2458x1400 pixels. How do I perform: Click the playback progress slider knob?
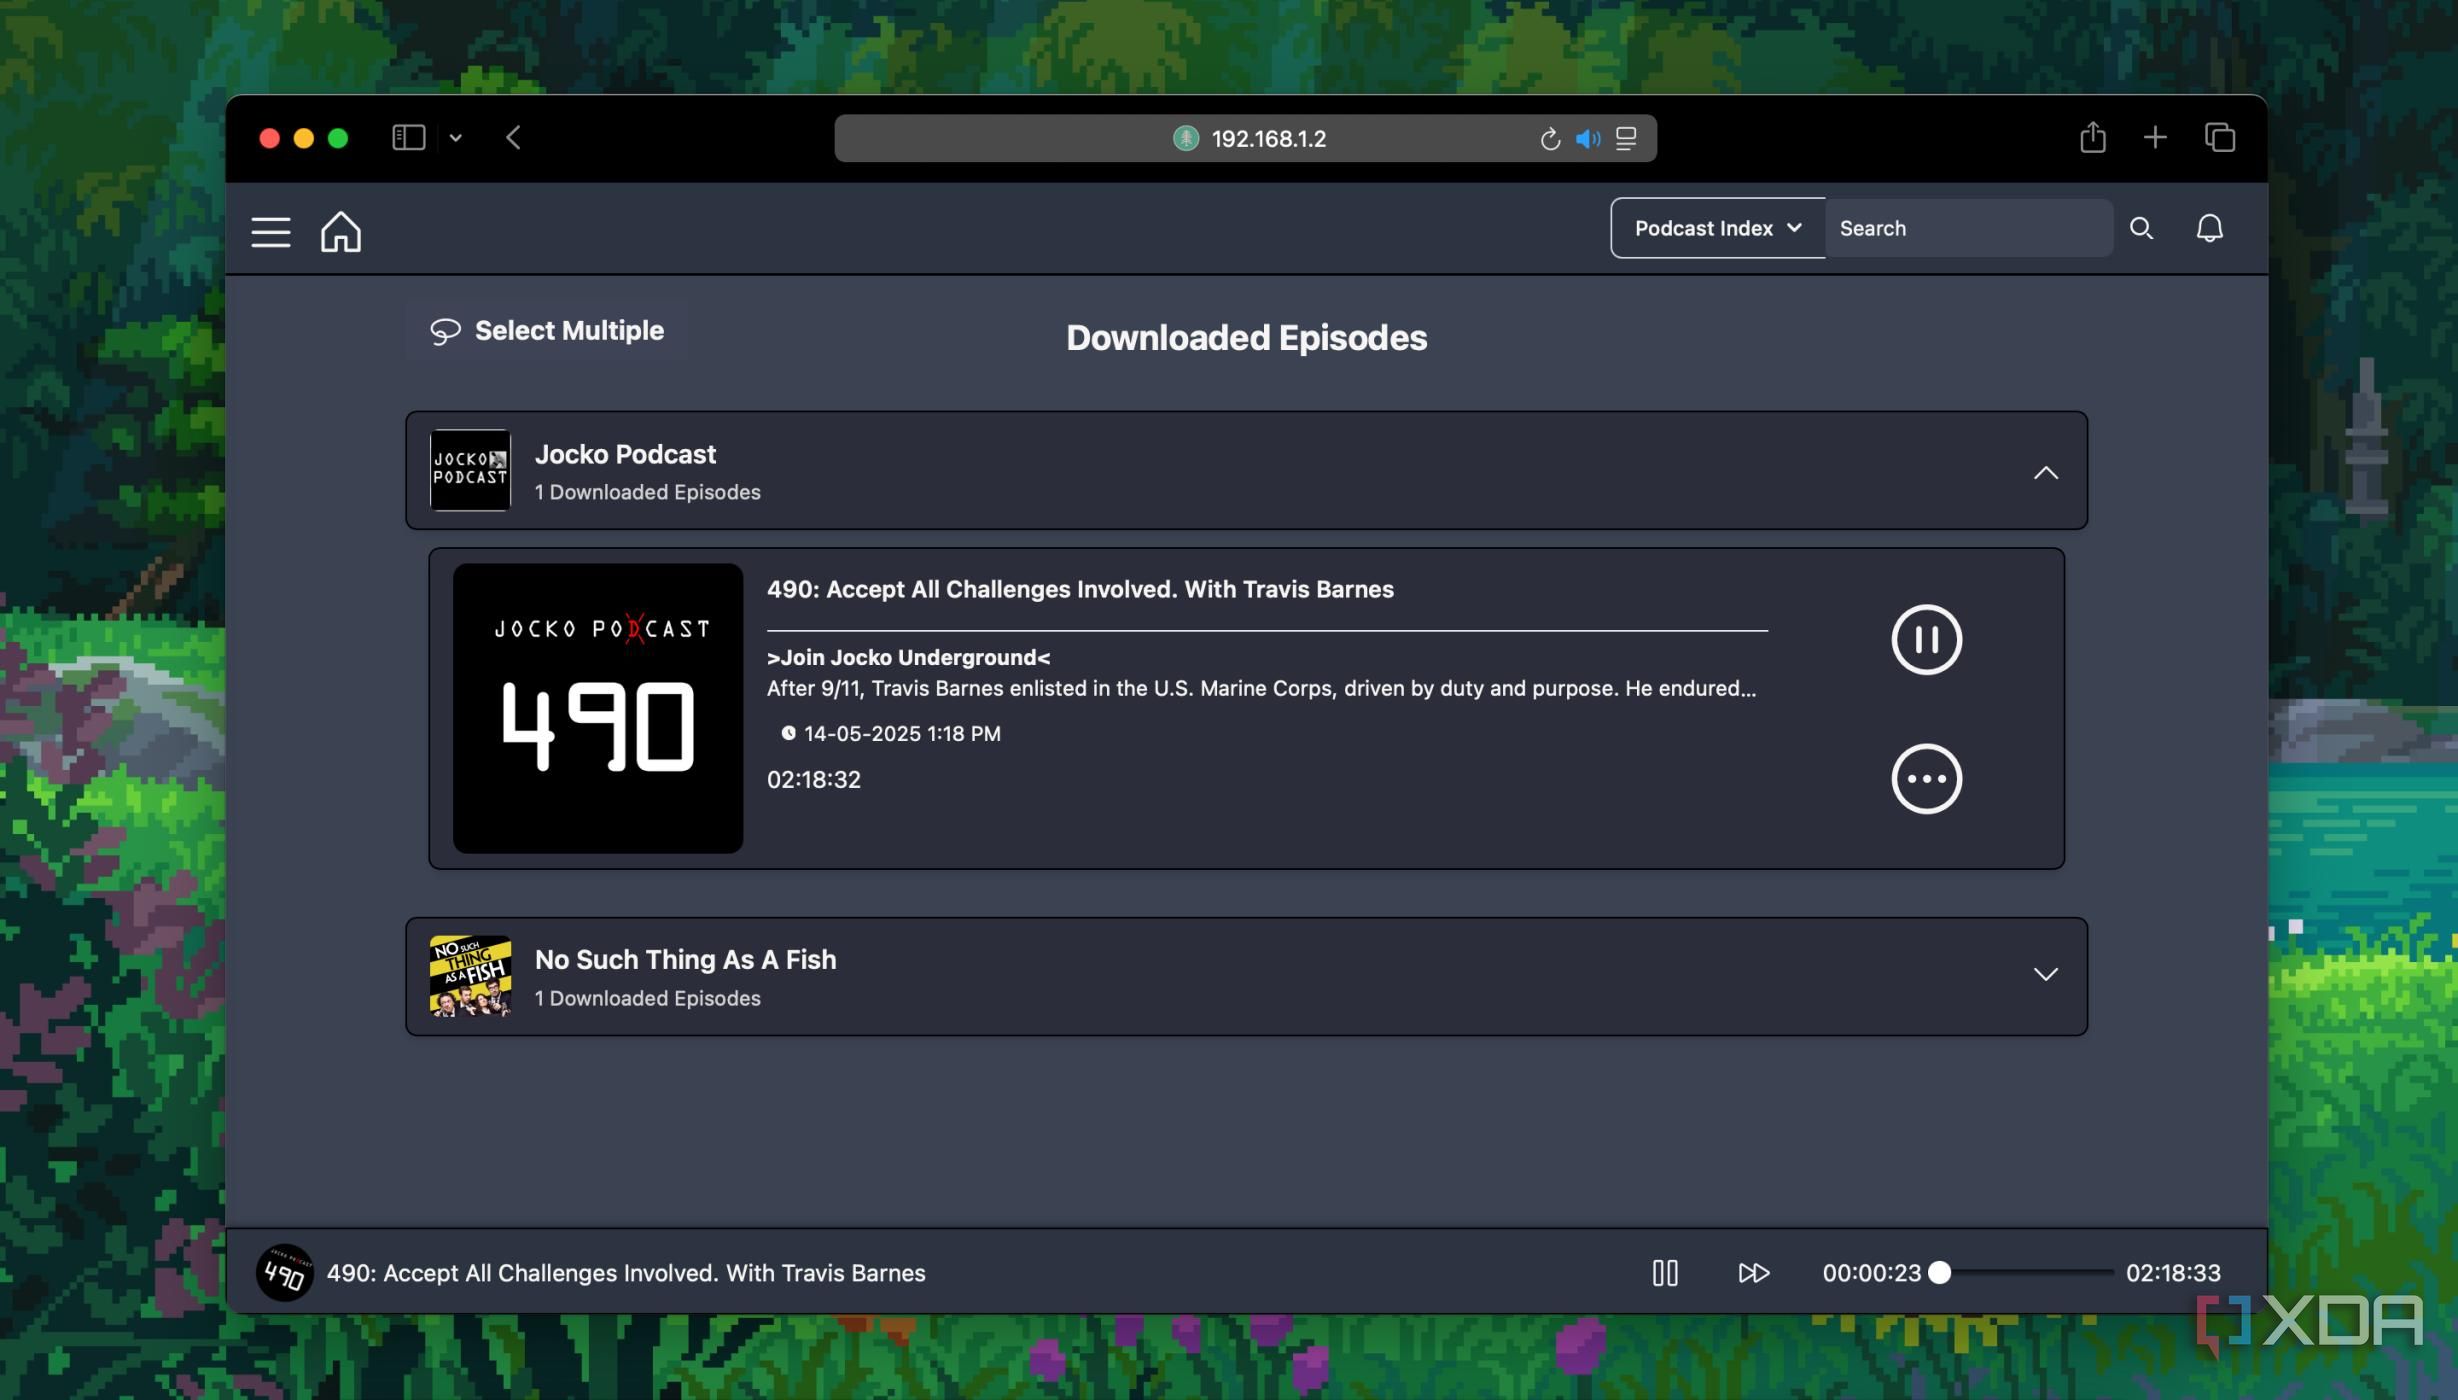(x=1939, y=1272)
